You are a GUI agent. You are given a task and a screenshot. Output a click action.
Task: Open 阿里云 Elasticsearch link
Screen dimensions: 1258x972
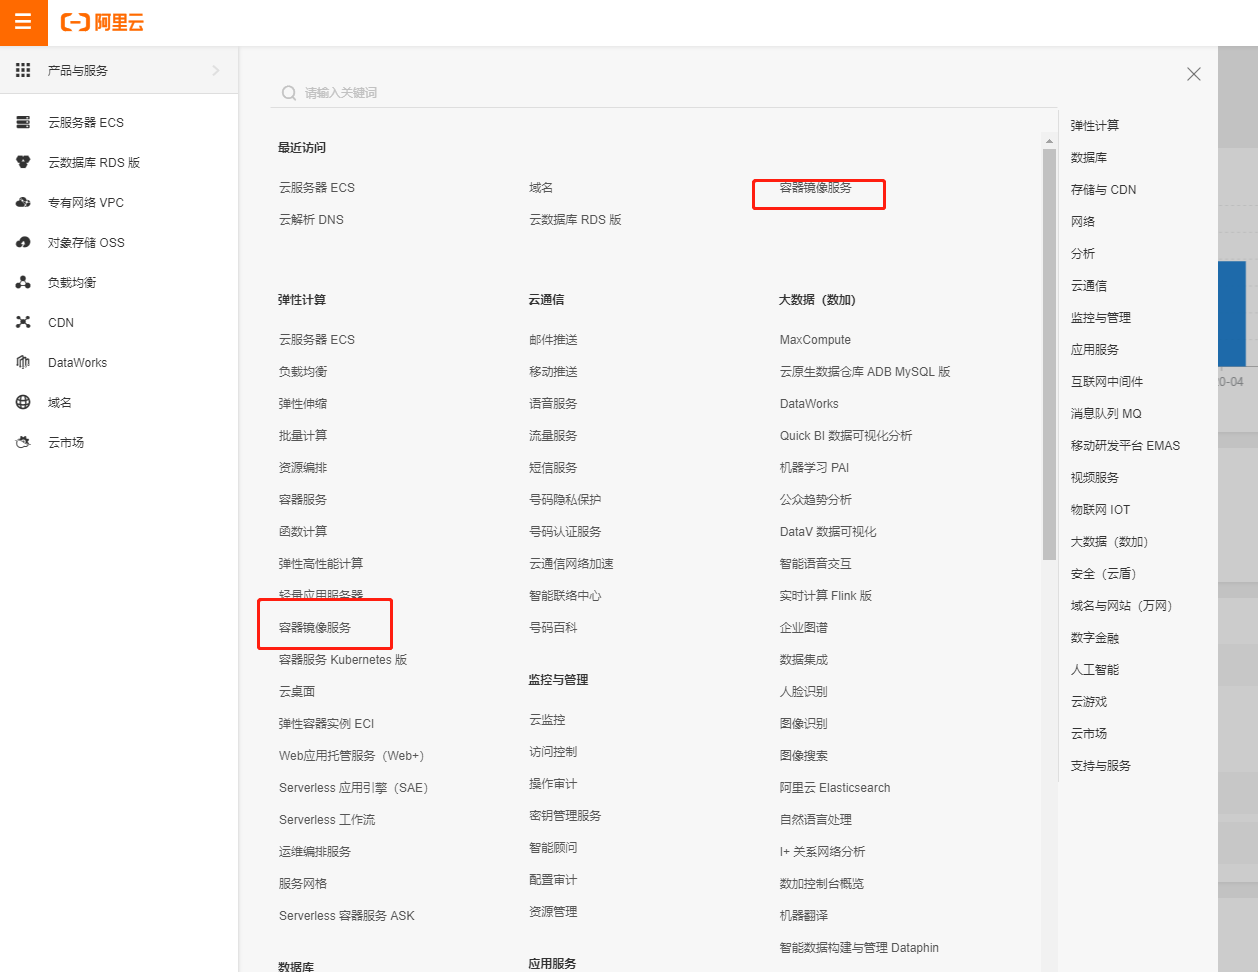pos(835,787)
